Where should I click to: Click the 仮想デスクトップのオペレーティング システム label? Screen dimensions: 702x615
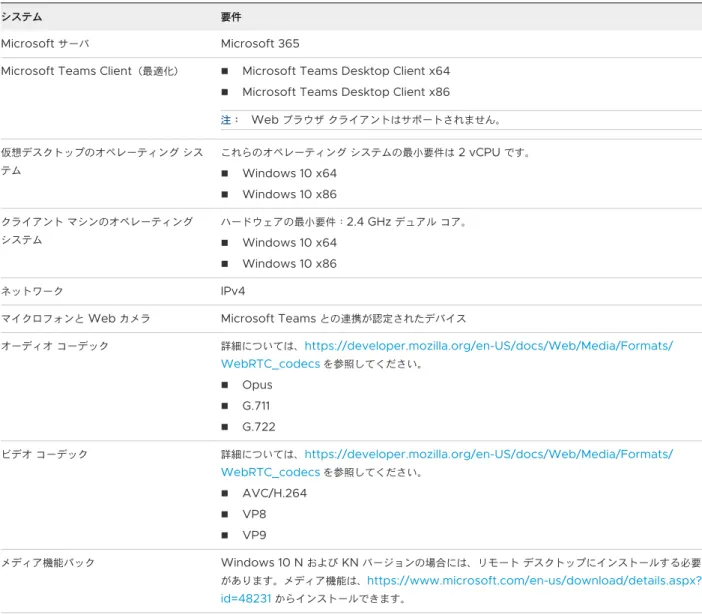pos(102,161)
